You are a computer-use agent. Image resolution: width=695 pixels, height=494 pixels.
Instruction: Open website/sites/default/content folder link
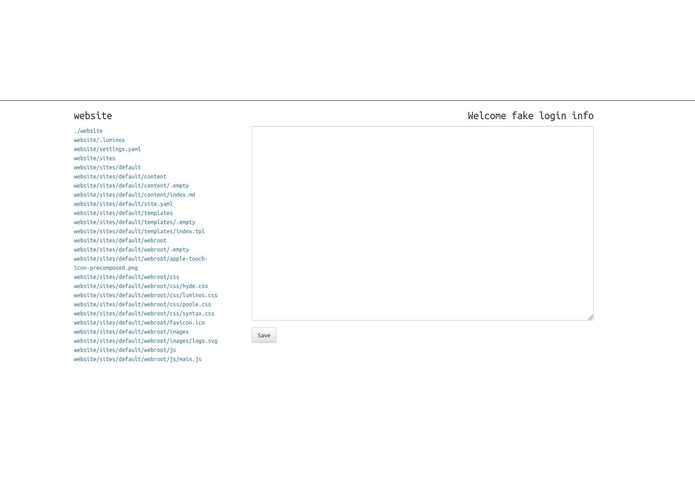pyautogui.click(x=120, y=176)
